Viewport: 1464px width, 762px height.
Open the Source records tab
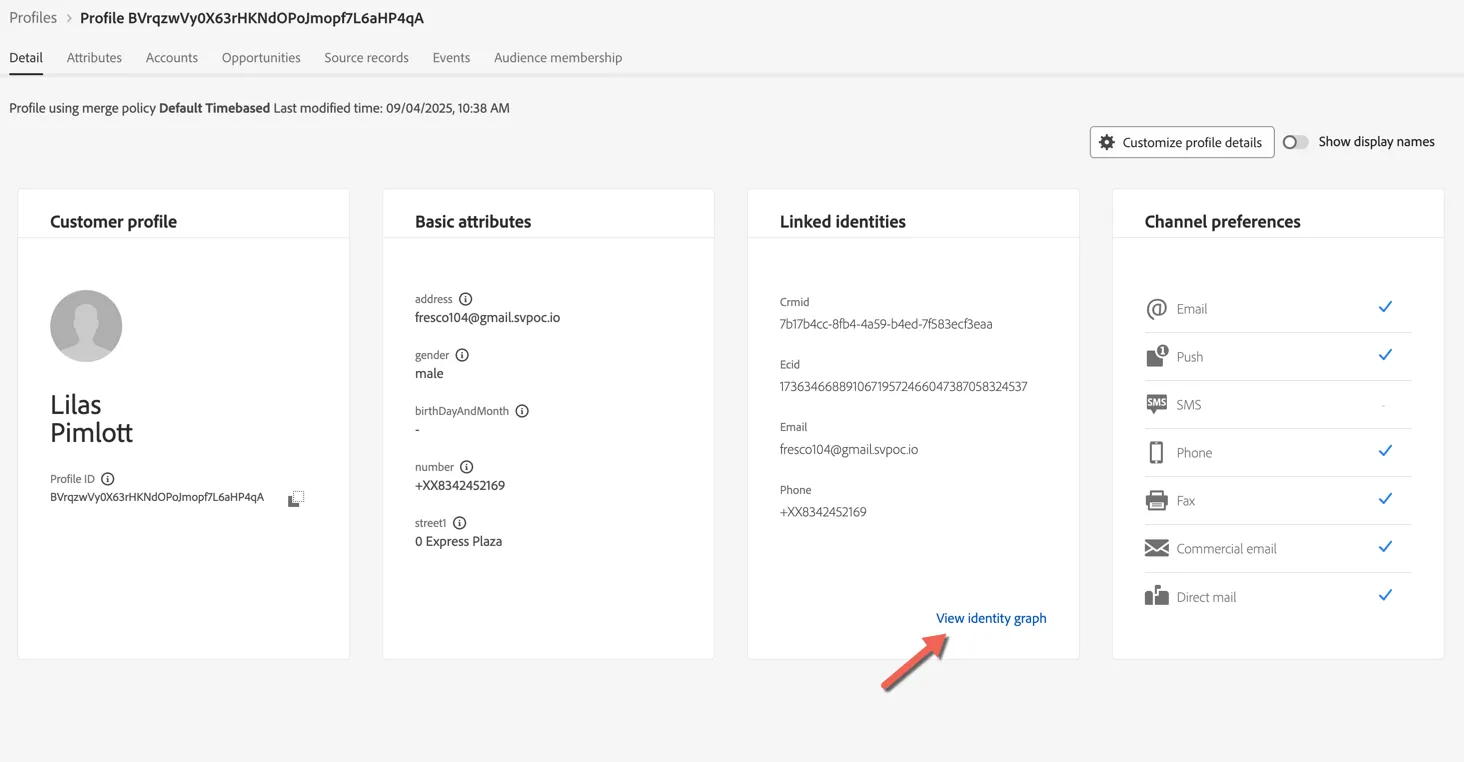(x=366, y=58)
